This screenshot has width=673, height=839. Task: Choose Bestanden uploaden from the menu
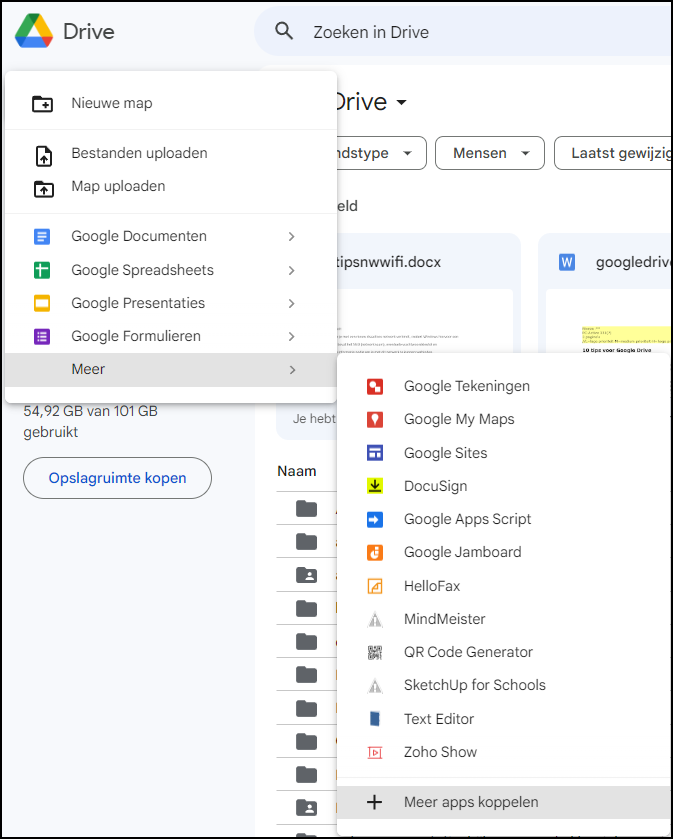[x=171, y=153]
